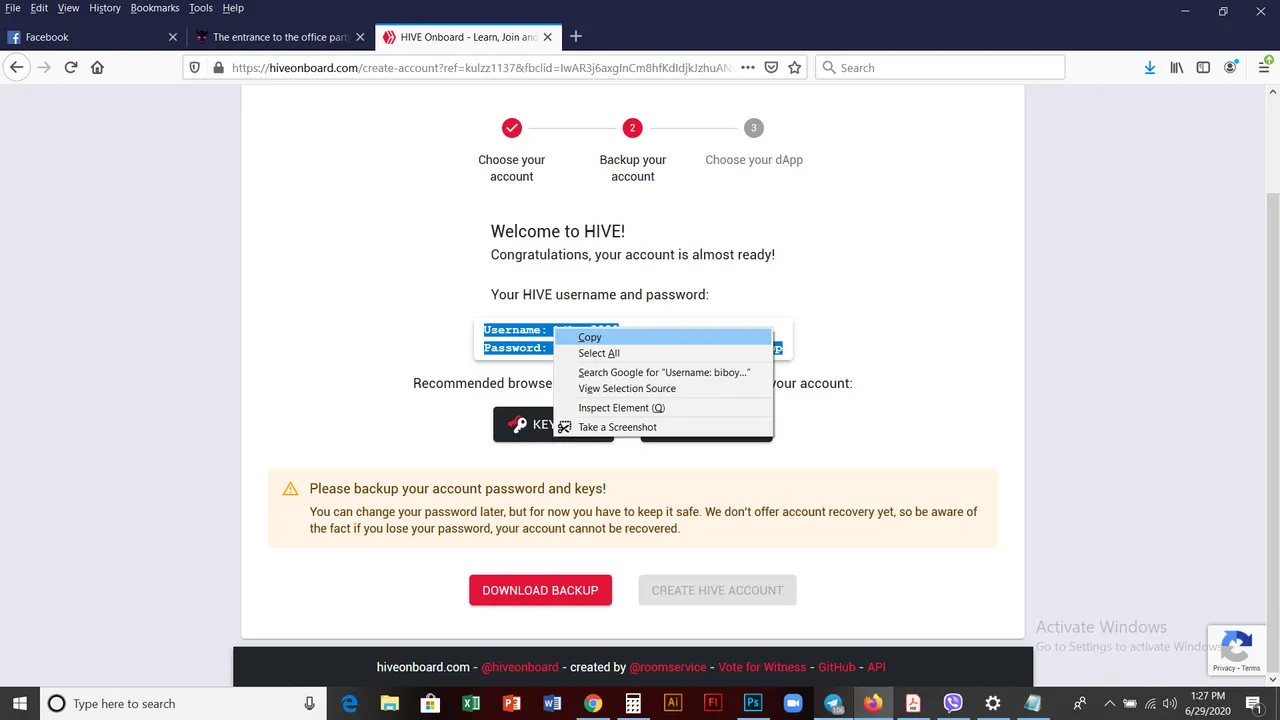Open the File menu
Screen dimensions: 1280x720
click(13, 8)
